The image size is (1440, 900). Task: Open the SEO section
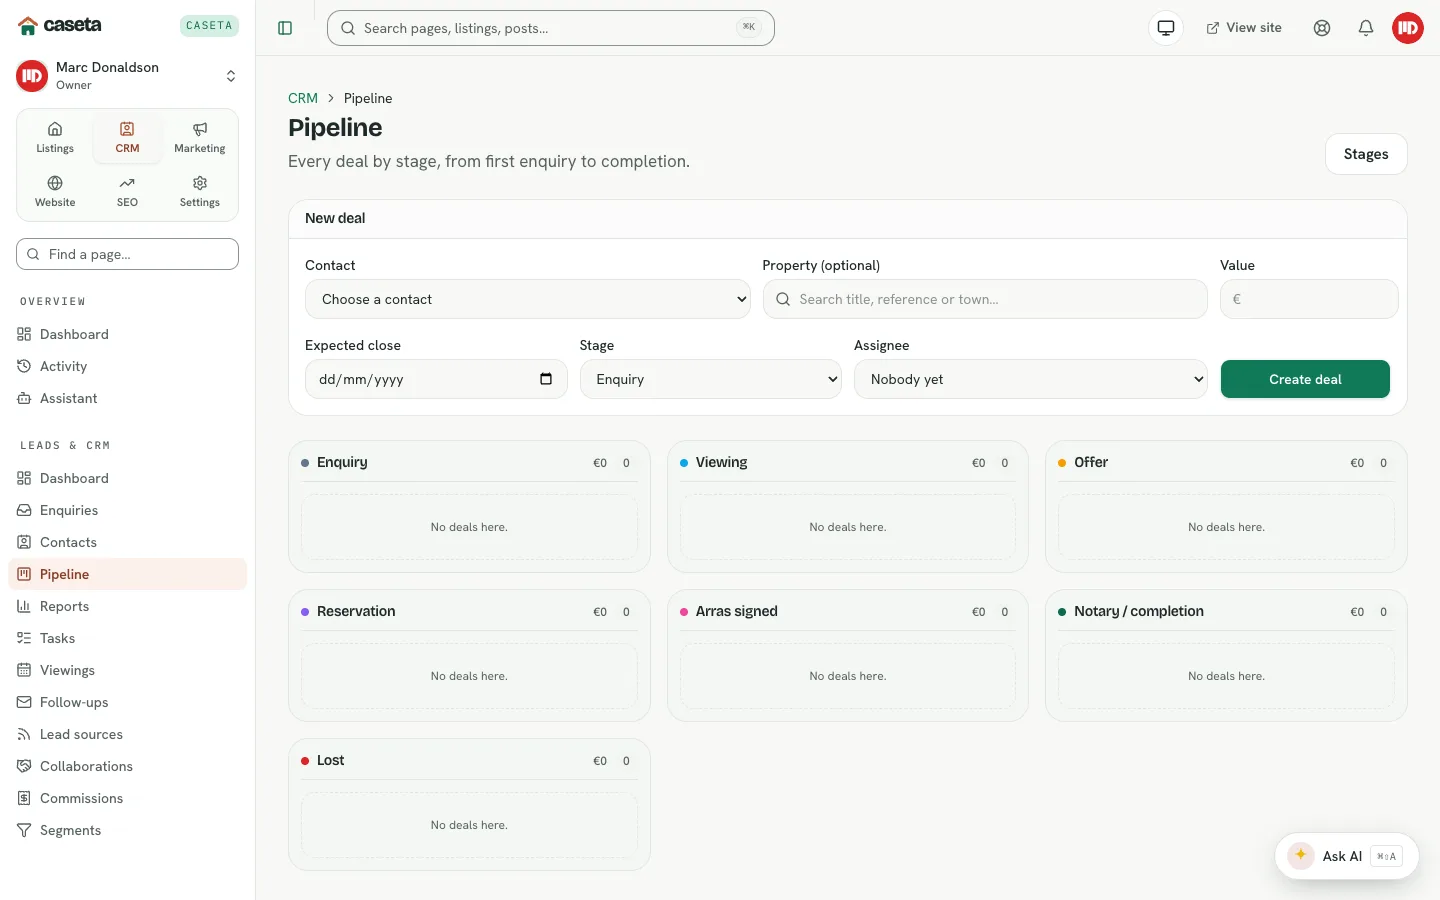point(127,192)
